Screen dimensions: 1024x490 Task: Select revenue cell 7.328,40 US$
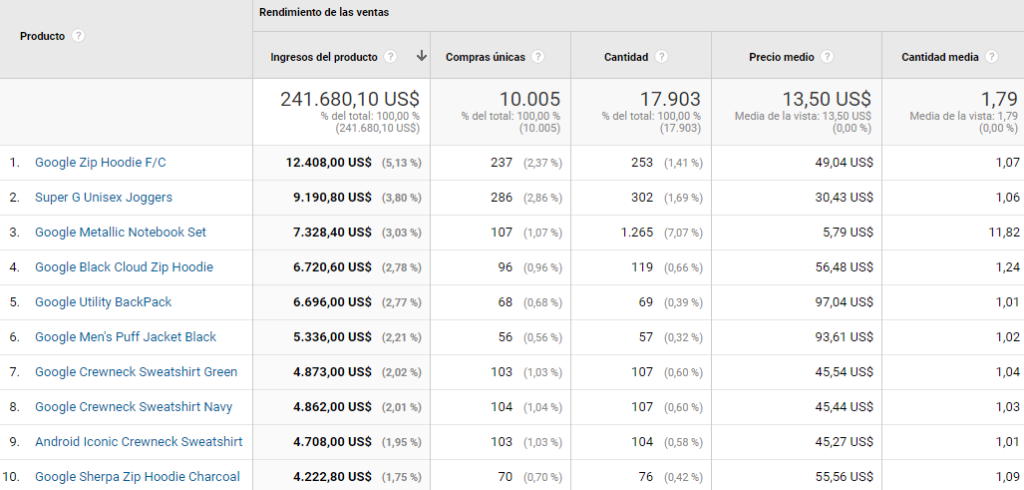point(332,232)
